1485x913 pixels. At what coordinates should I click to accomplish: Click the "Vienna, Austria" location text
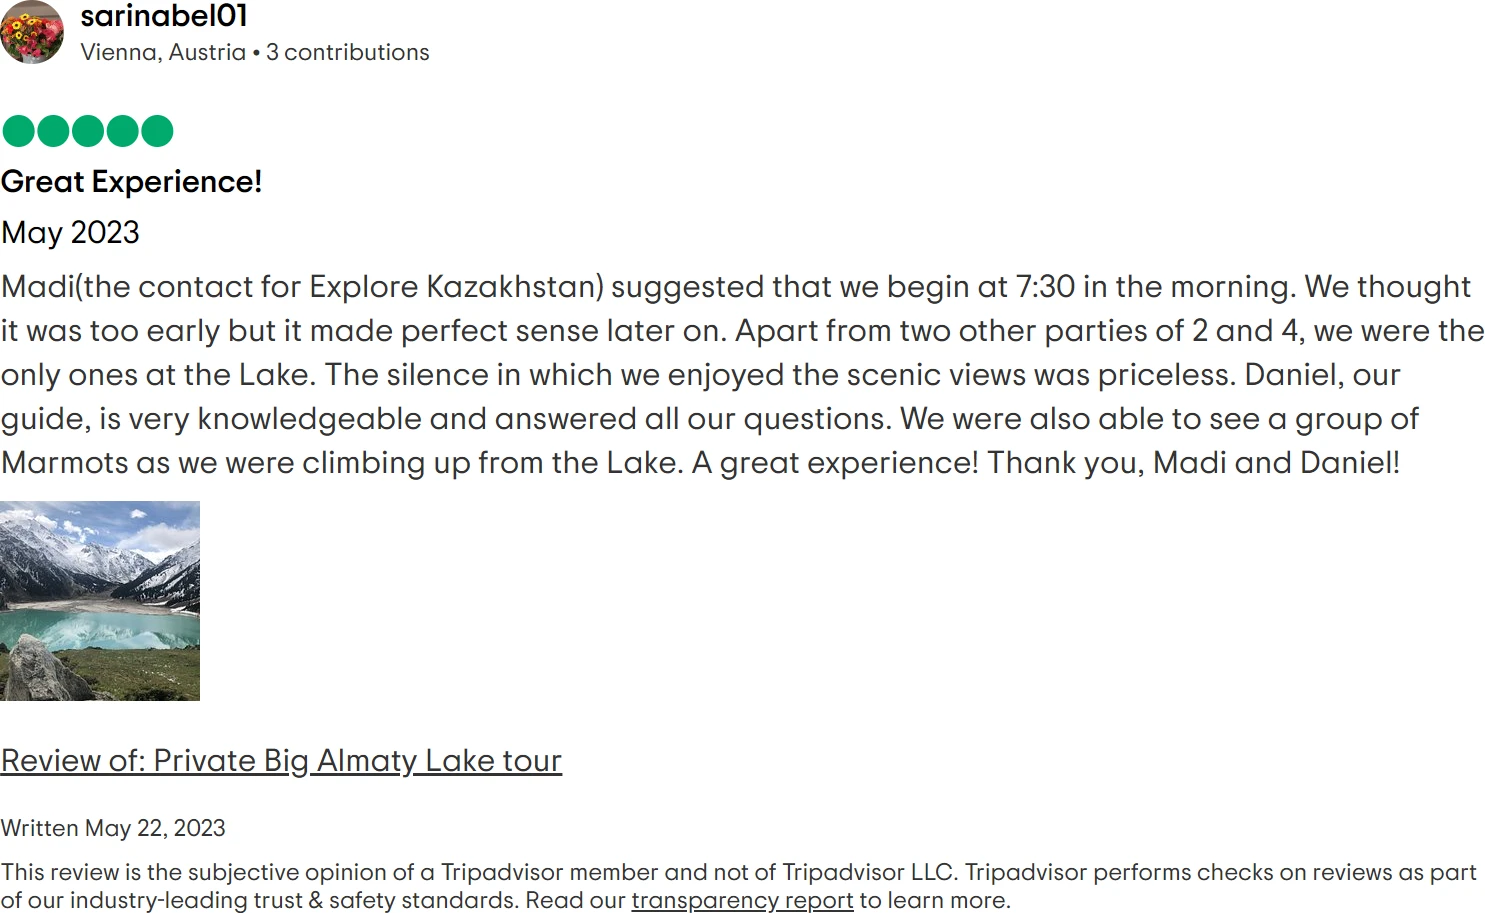click(163, 52)
